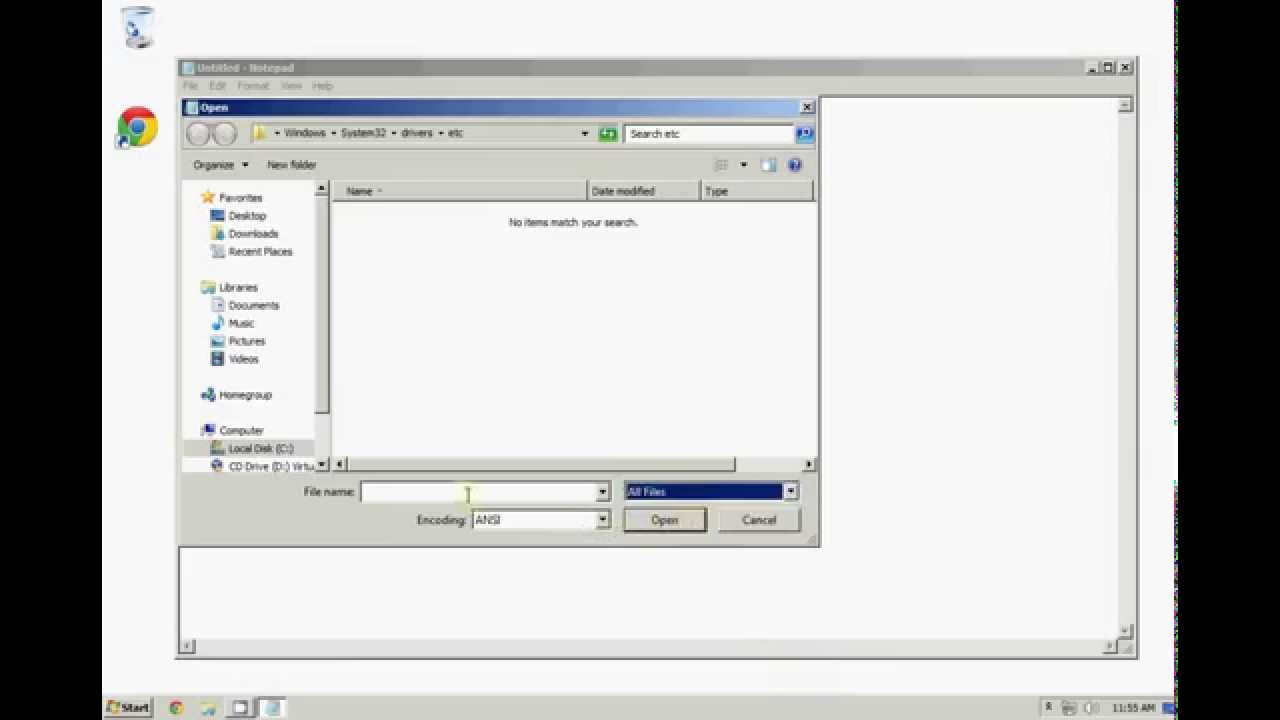Click the clock in the system tray

tap(1133, 708)
